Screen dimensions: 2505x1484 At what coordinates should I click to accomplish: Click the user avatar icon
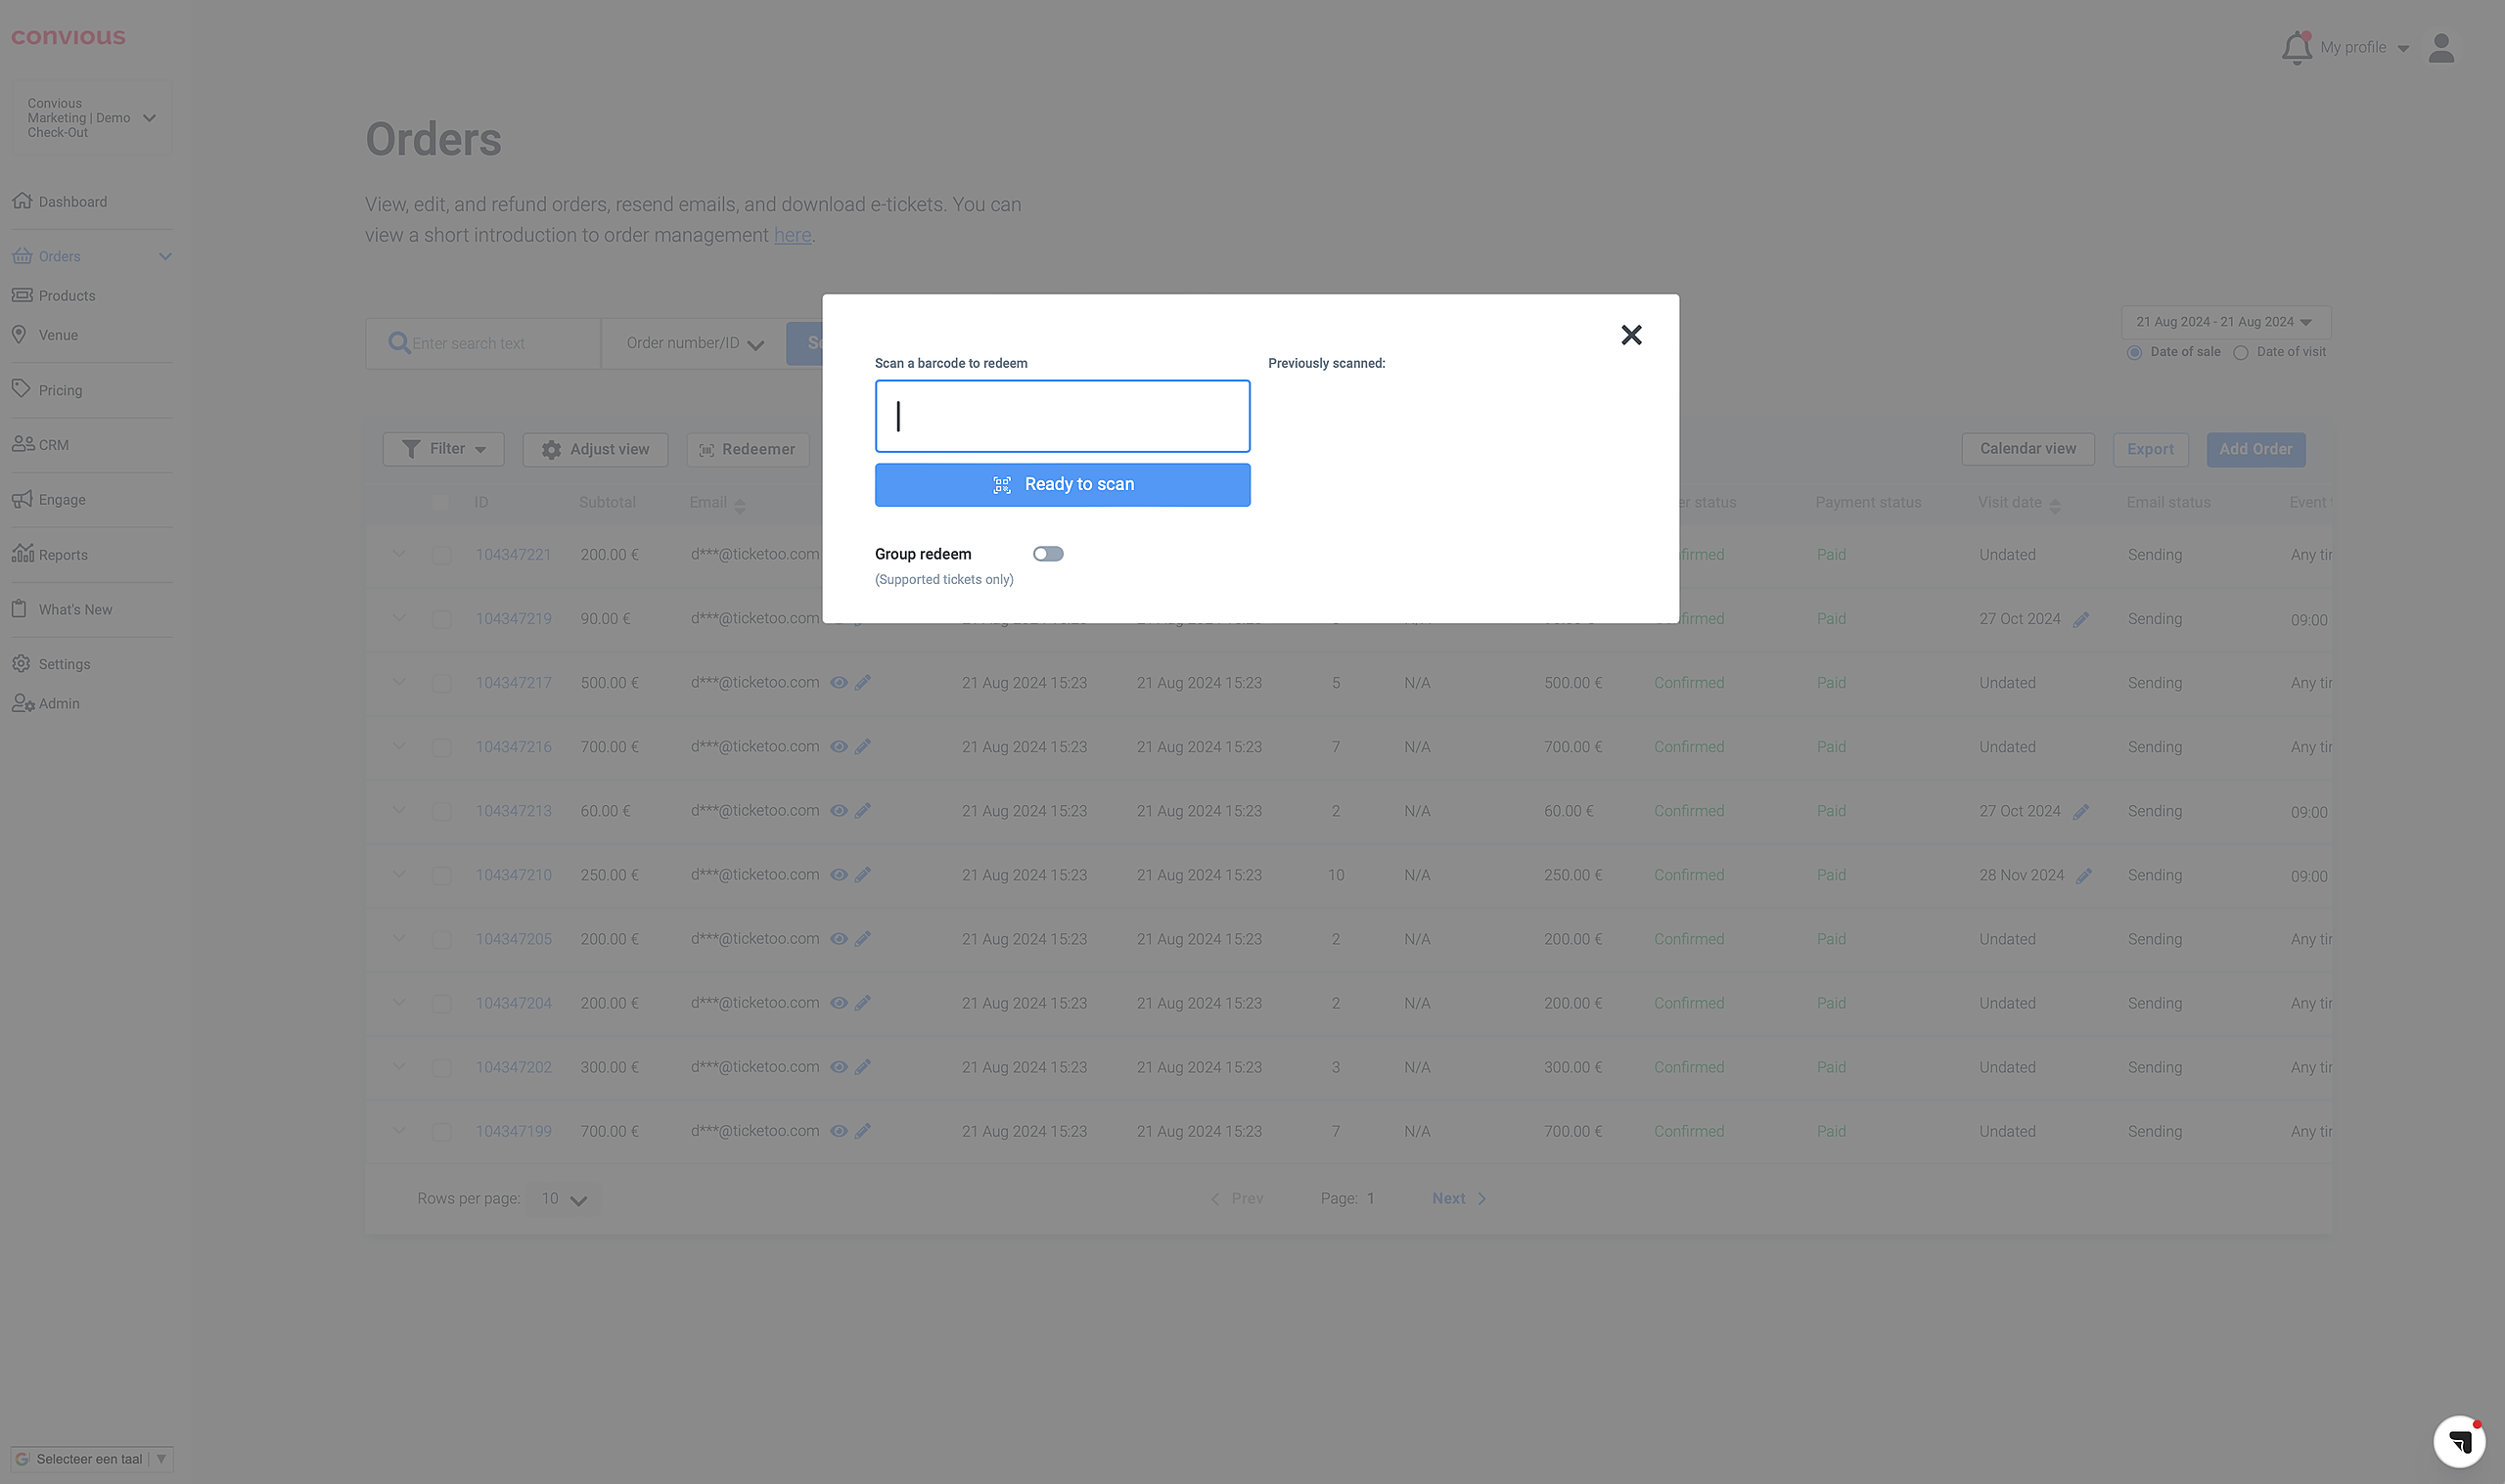click(x=2440, y=48)
